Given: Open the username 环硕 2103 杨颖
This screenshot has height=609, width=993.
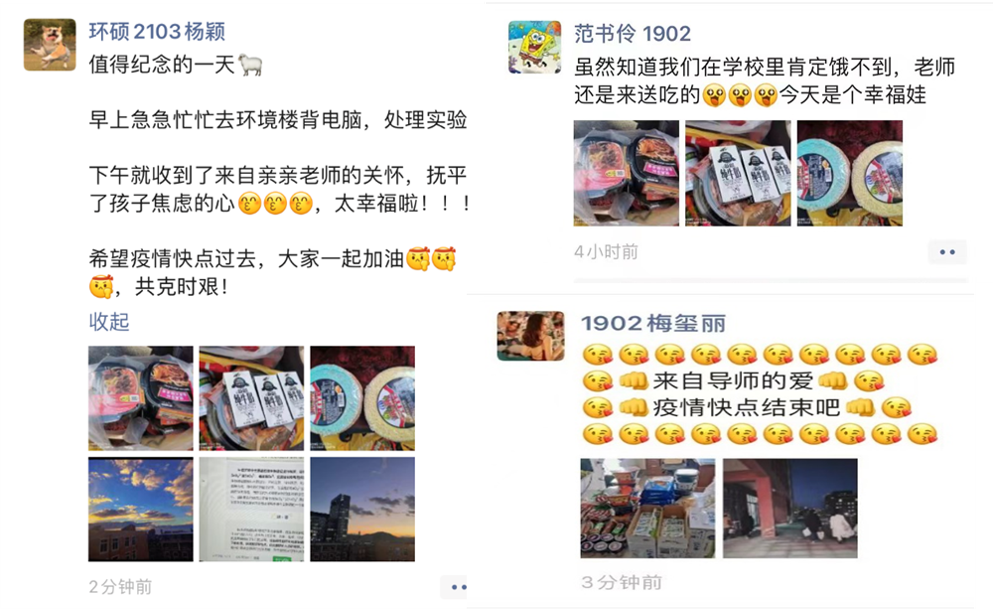Looking at the screenshot, I should click(x=156, y=32).
